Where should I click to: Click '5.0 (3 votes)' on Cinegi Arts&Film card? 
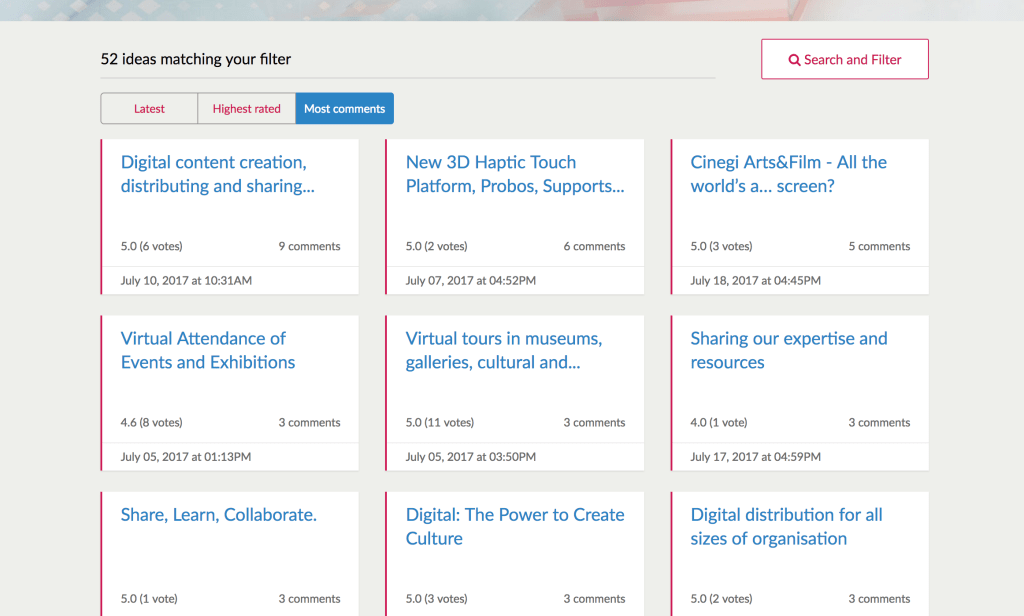721,246
